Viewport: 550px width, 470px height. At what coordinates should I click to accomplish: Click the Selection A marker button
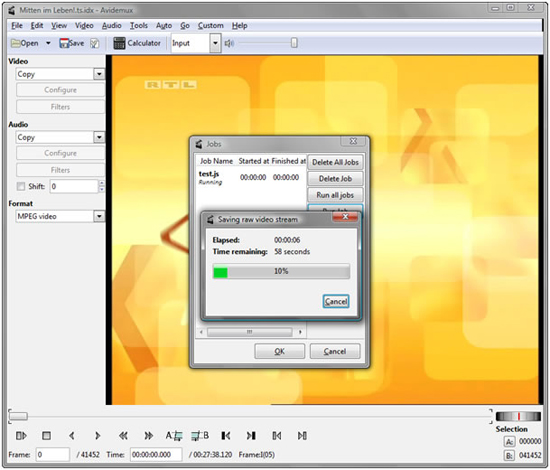coord(509,441)
